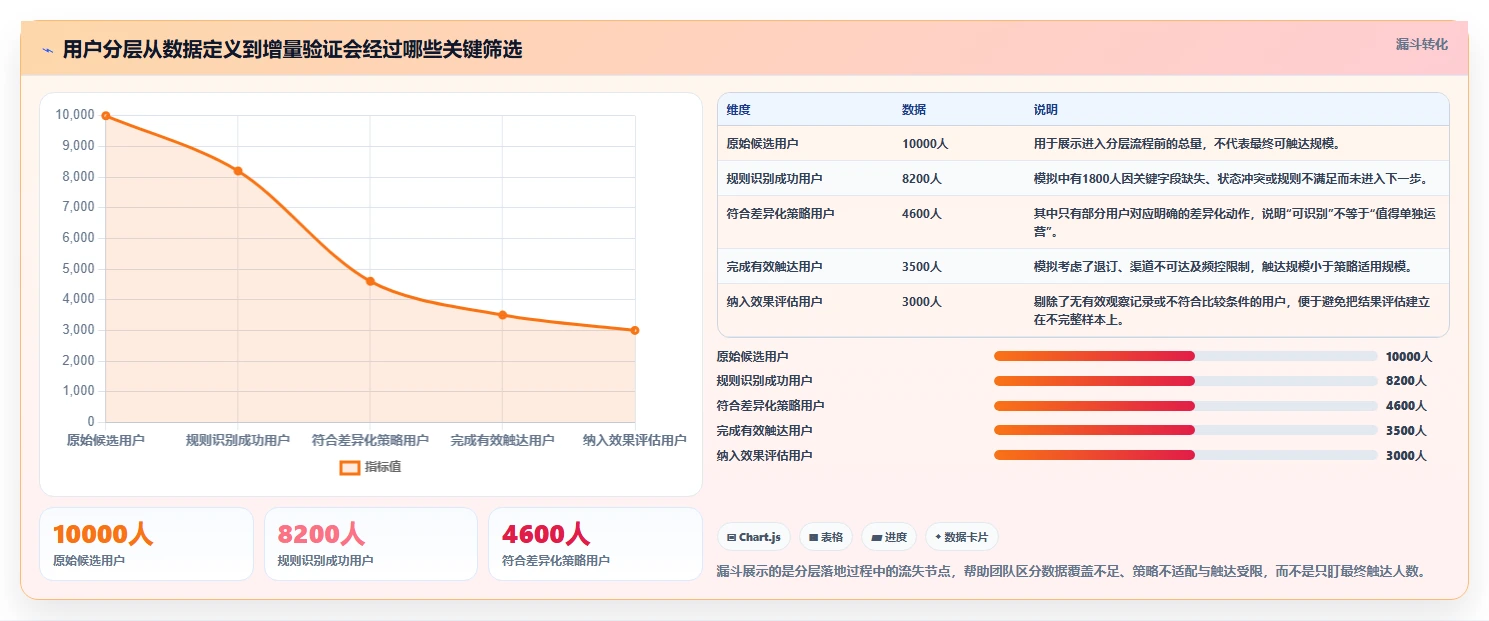Click the 10,000 data point on the line chart
The image size is (1489, 621).
pyautogui.click(x=105, y=116)
